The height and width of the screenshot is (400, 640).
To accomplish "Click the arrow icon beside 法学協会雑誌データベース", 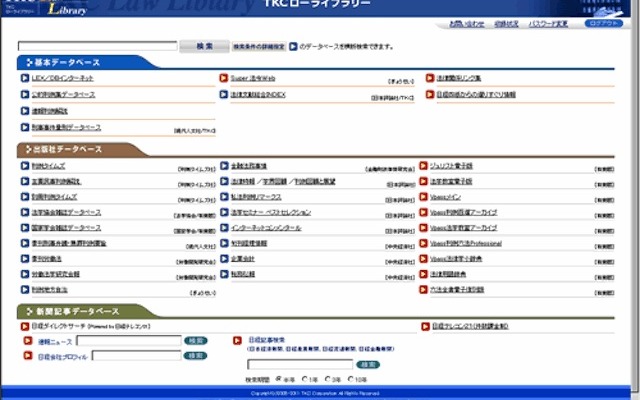I will point(25,212).
